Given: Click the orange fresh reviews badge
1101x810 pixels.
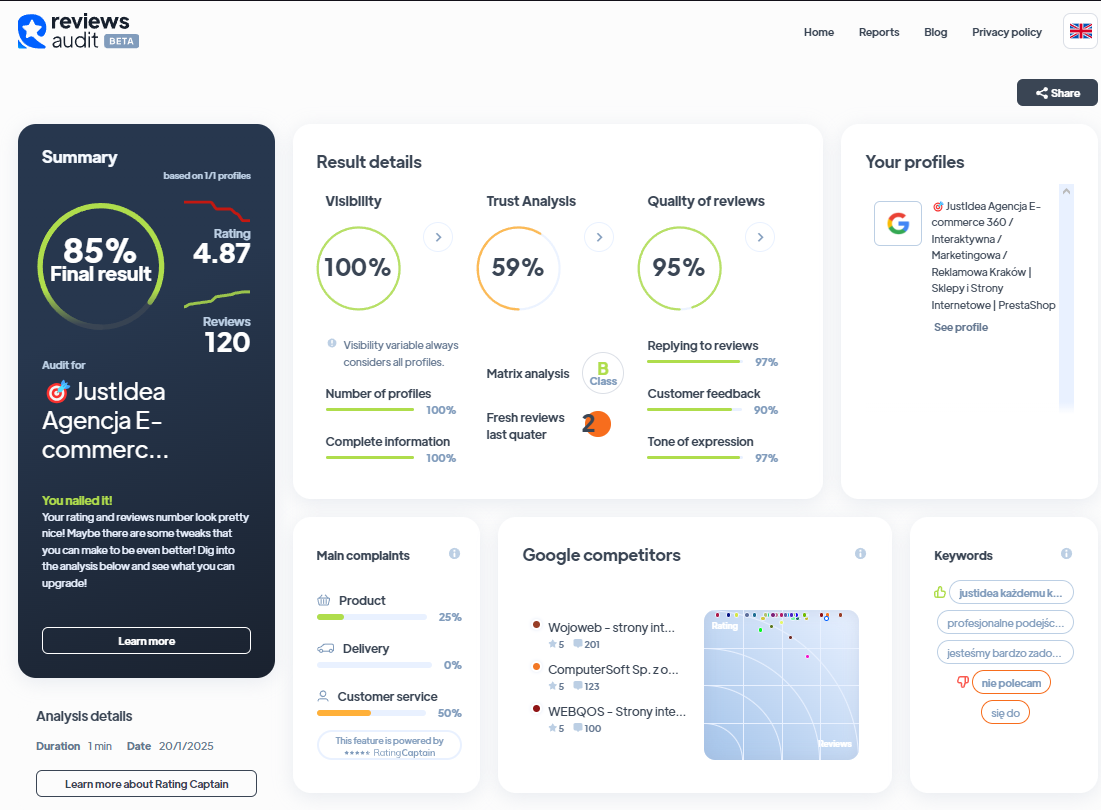Looking at the screenshot, I should click(x=597, y=424).
